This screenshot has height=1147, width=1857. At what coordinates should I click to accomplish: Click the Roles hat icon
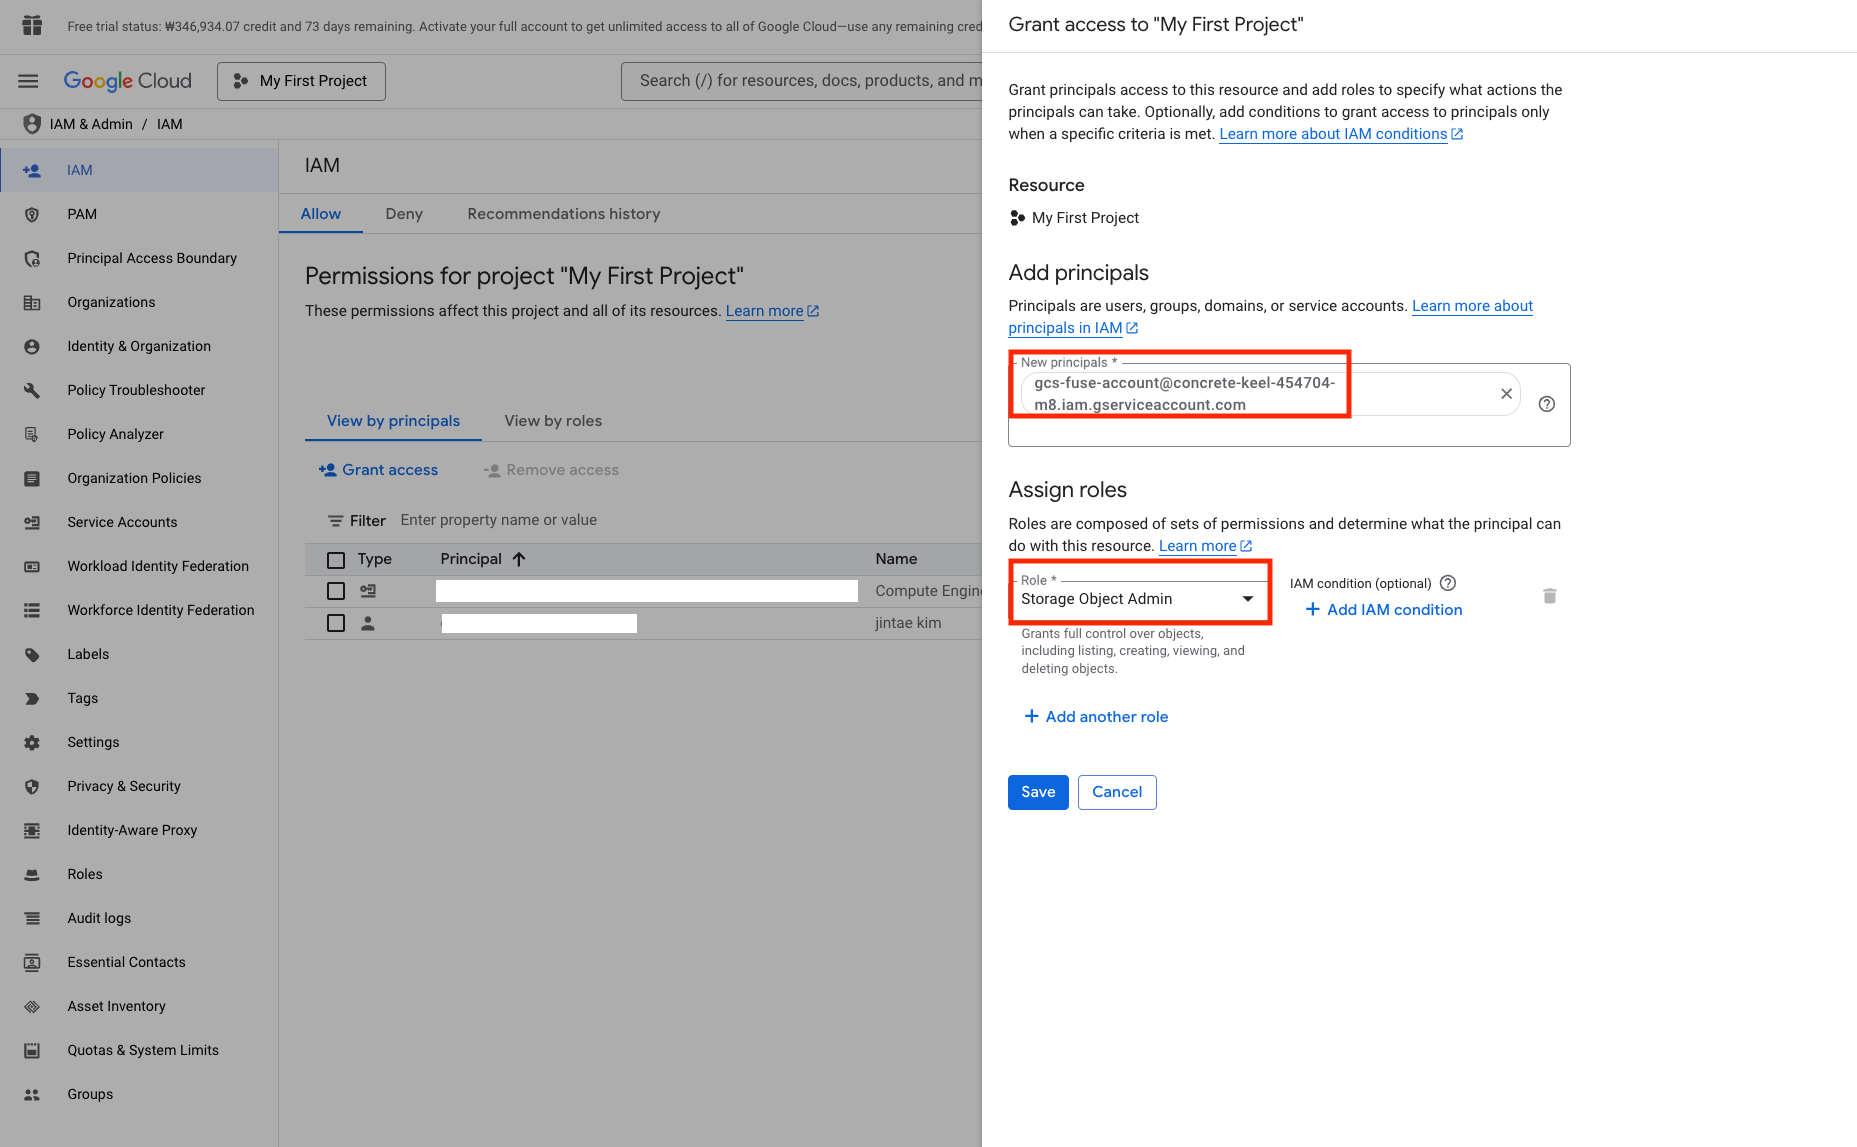tap(32, 874)
